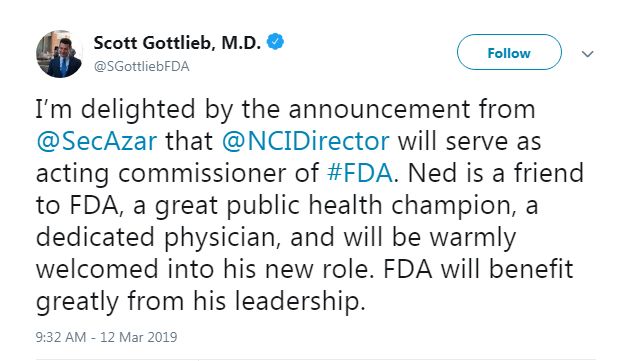
Task: Click the Scott Gottlieb, M.D. display name
Action: (177, 43)
